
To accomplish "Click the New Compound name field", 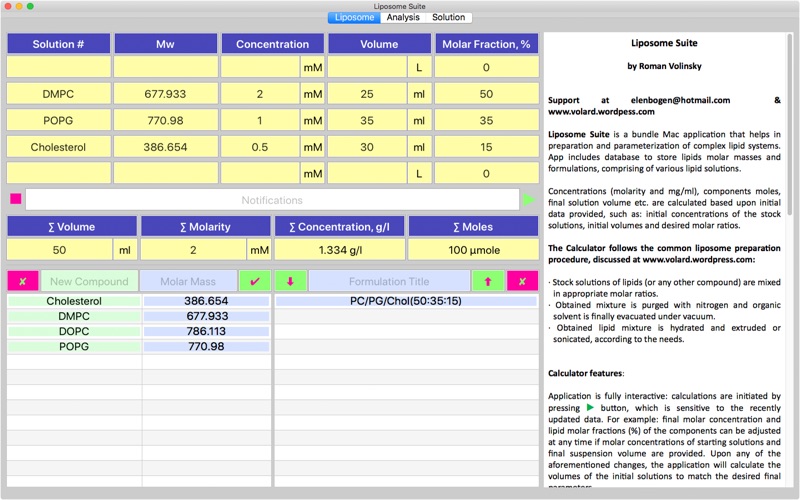I will coord(89,281).
